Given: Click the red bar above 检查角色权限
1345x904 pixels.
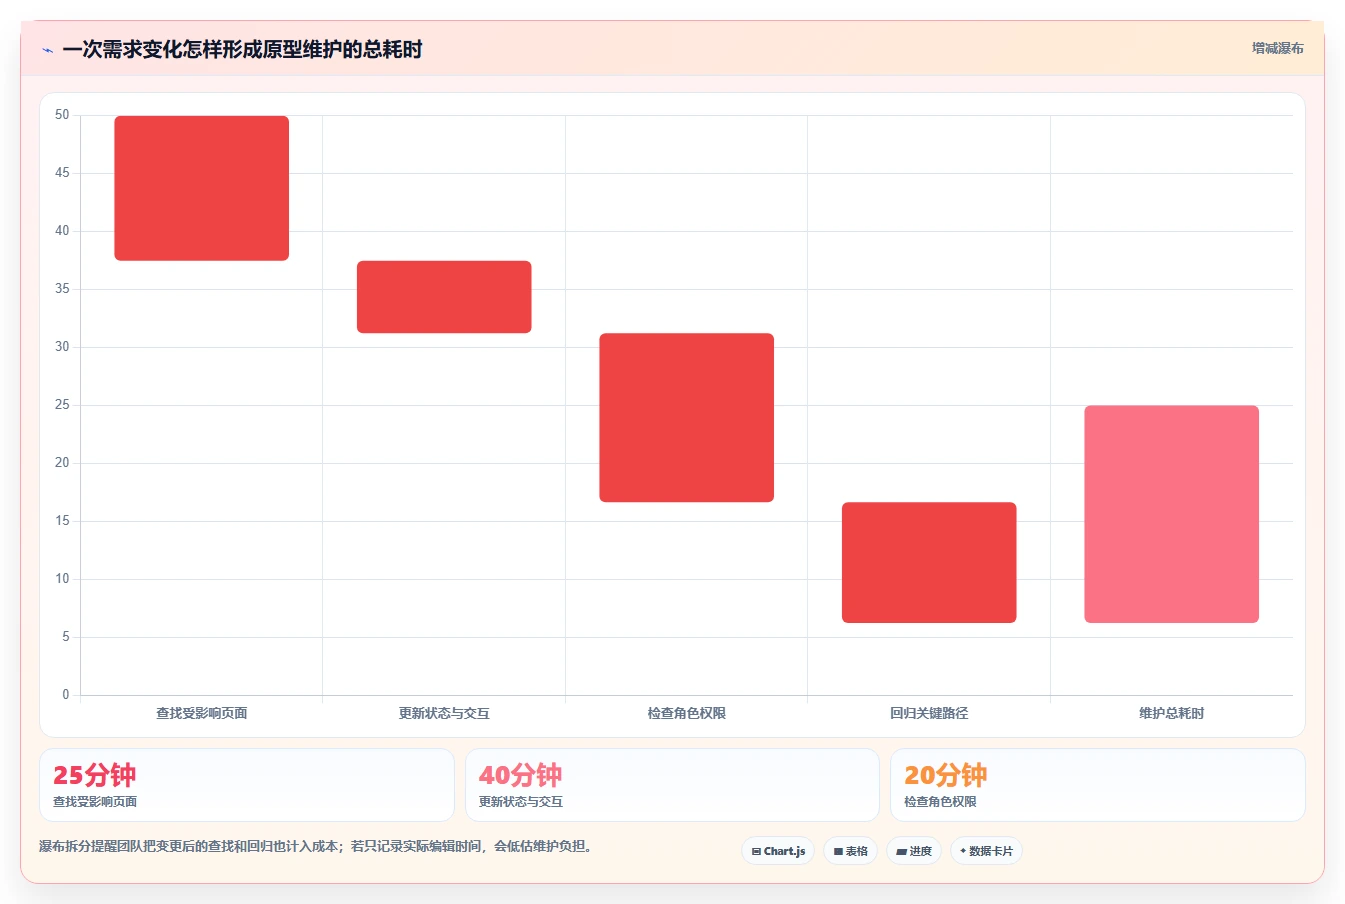Looking at the screenshot, I should point(687,417).
